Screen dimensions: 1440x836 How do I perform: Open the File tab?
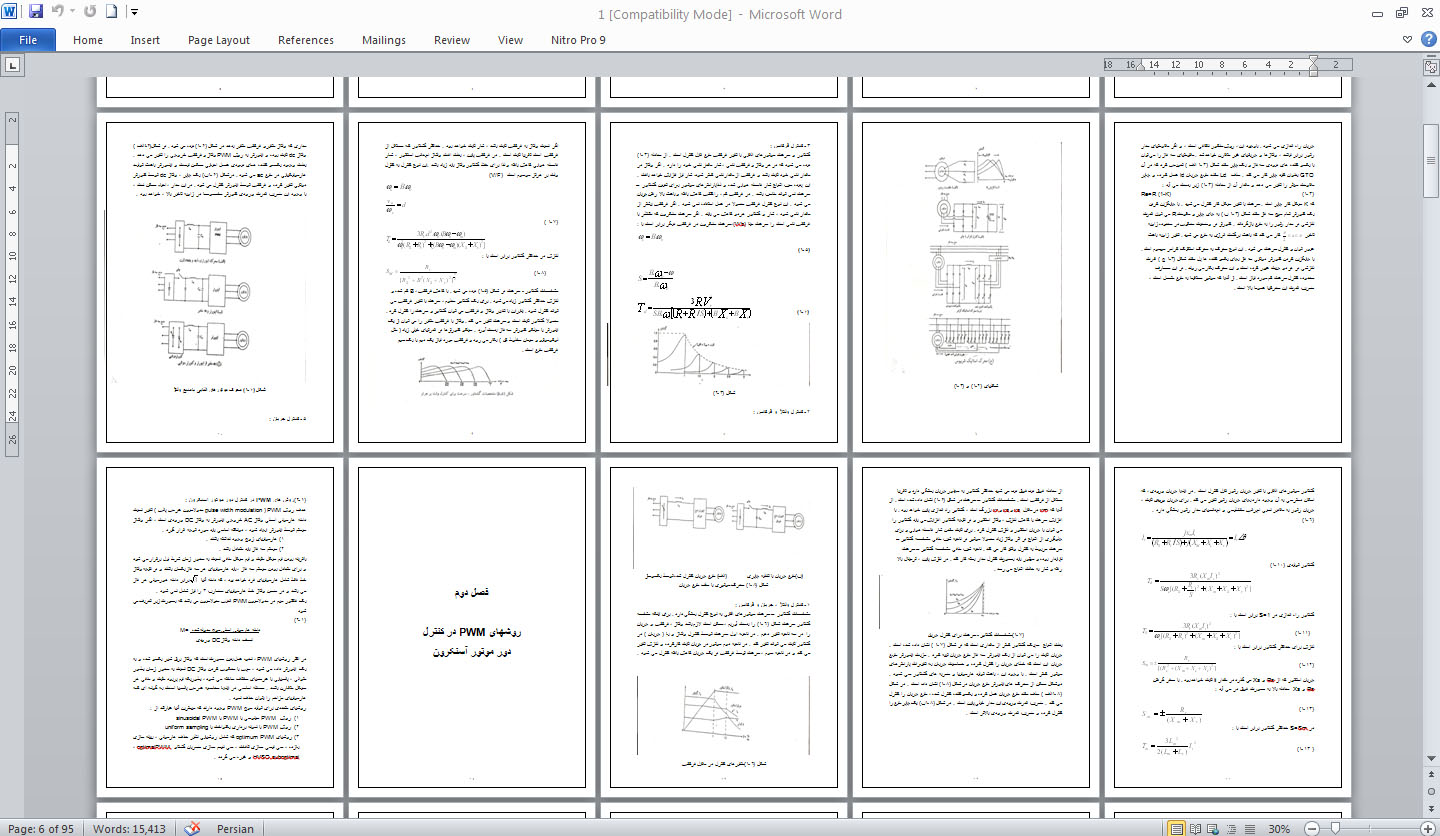[x=28, y=40]
